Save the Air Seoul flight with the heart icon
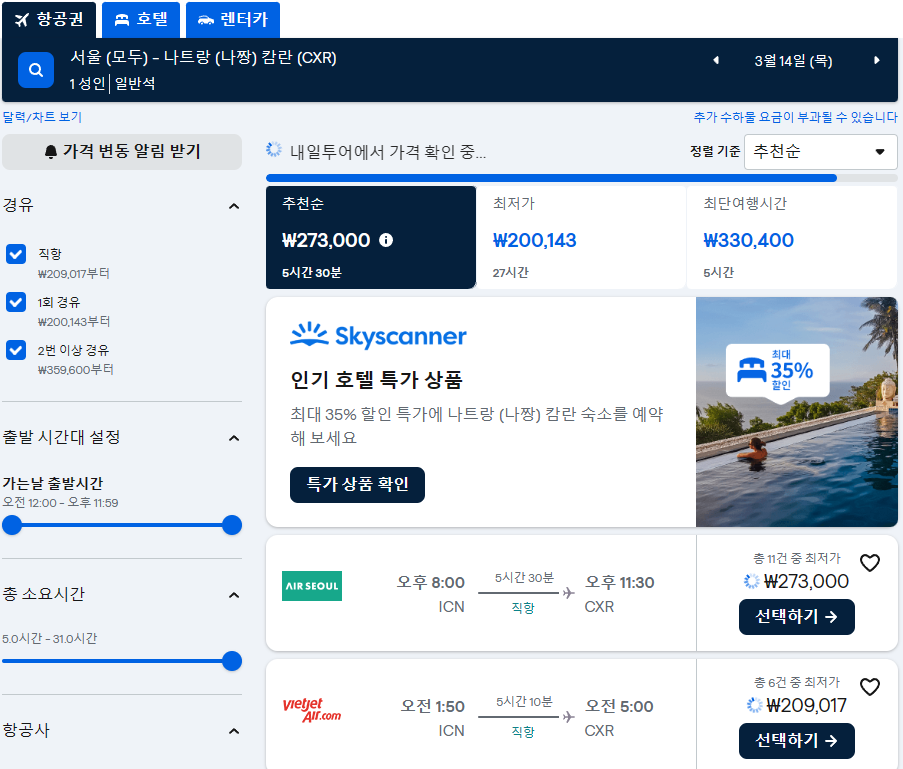The image size is (903, 769). click(869, 563)
